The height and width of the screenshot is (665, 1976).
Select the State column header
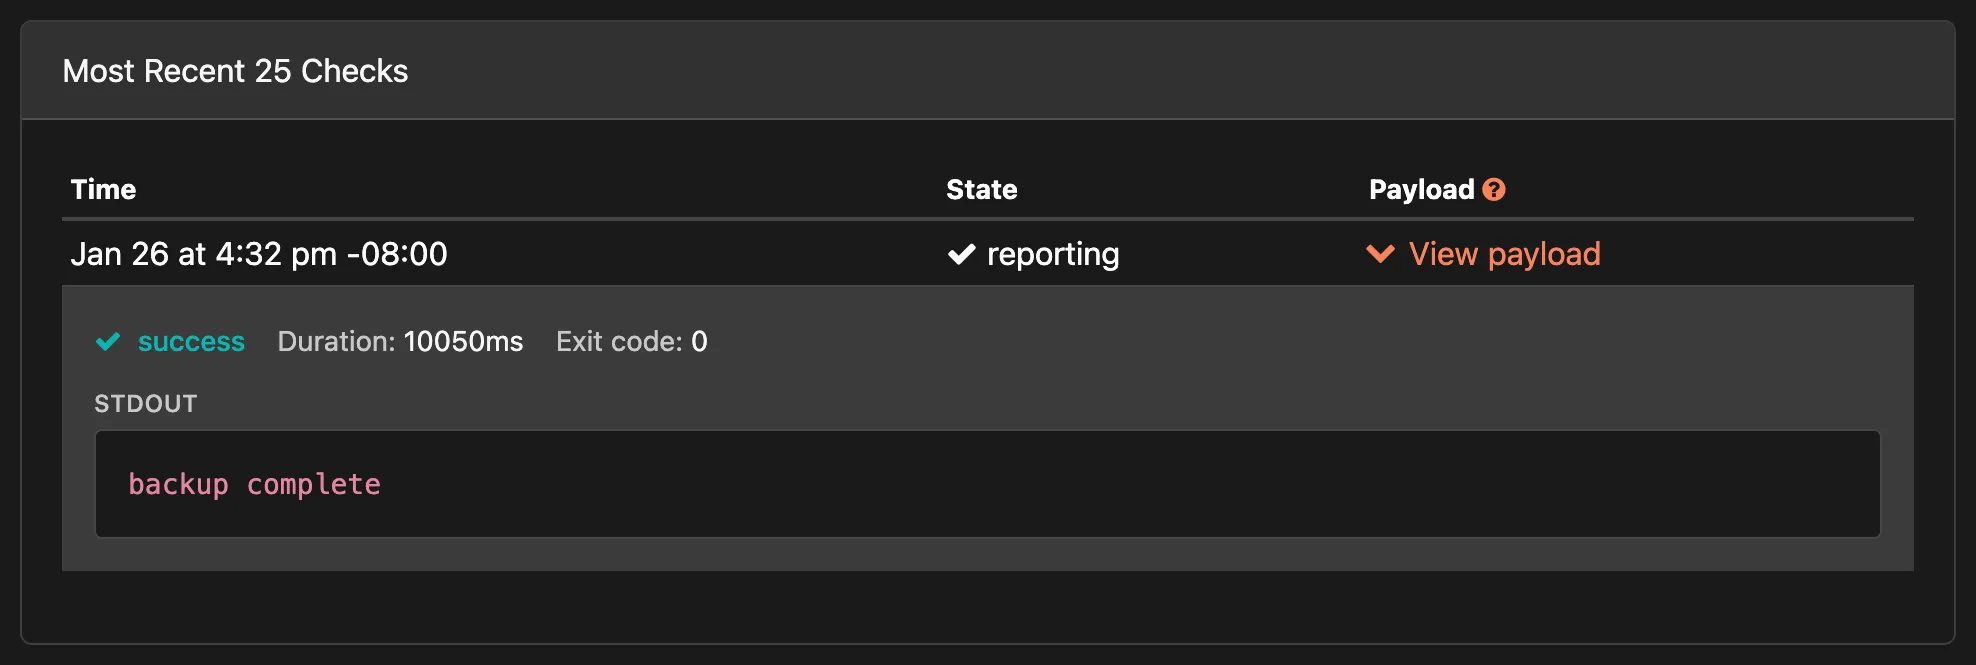[x=981, y=189]
